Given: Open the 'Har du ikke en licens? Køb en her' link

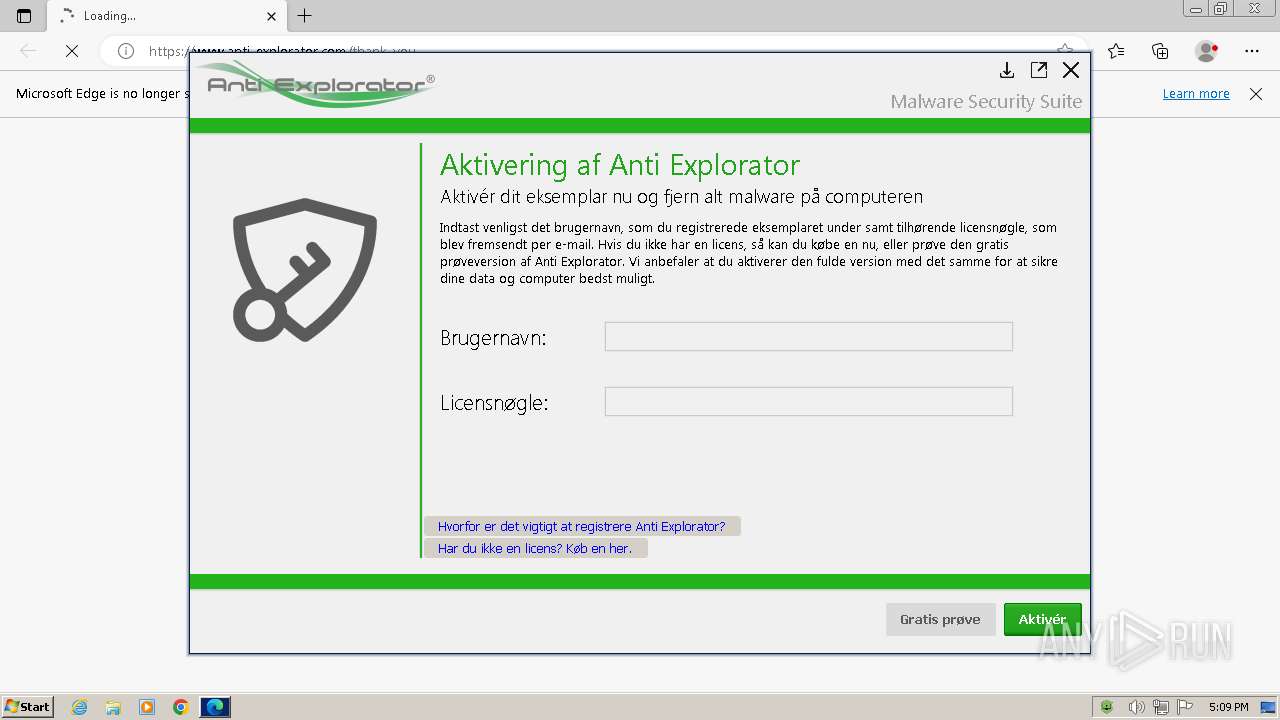Looking at the screenshot, I should [x=535, y=548].
